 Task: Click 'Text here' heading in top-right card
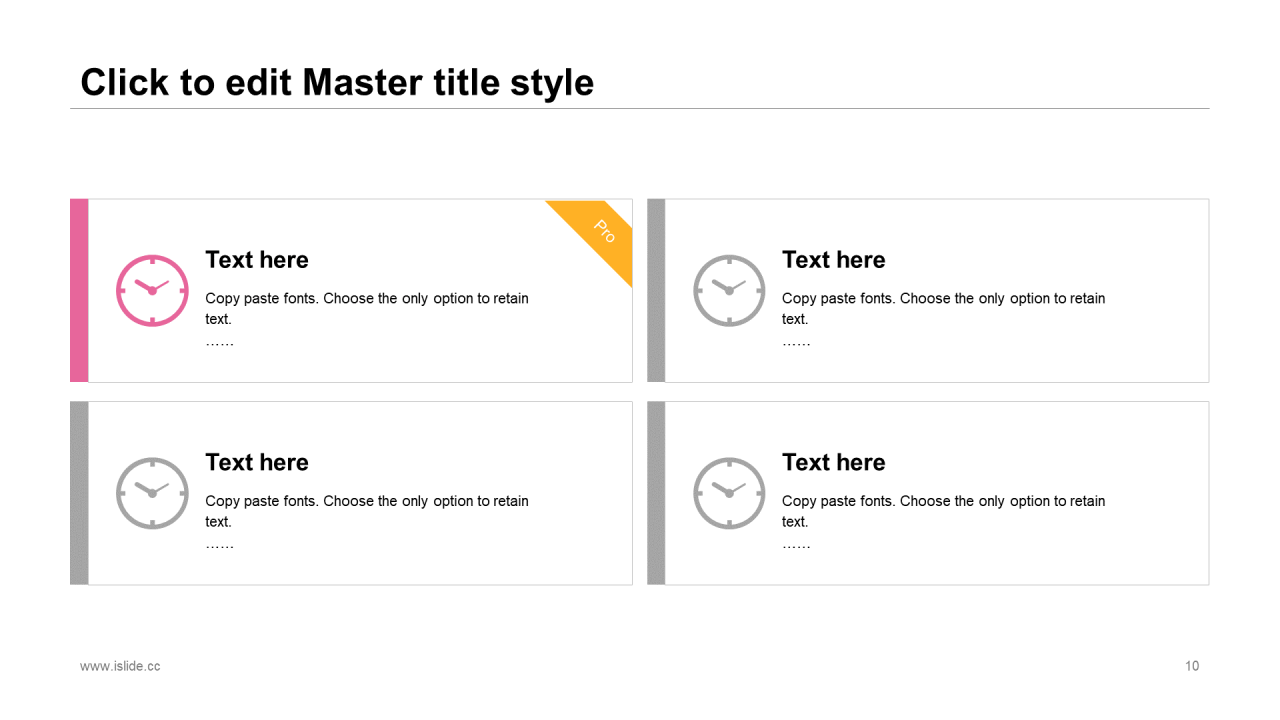tap(834, 260)
